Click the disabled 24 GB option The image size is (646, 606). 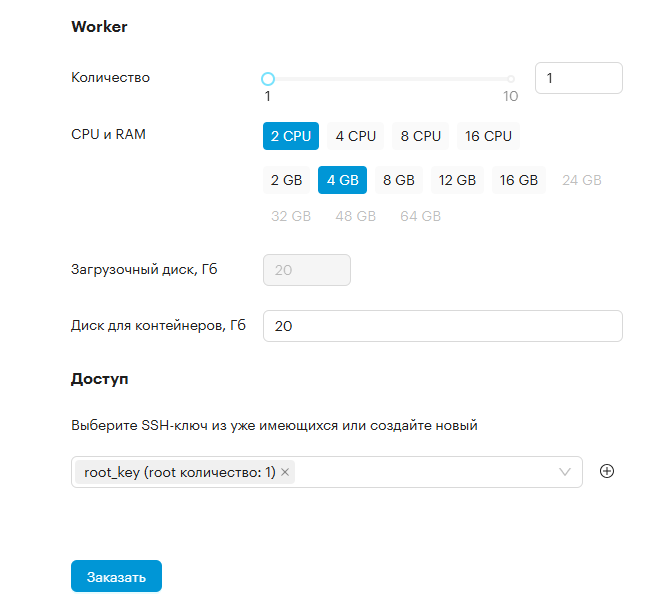click(x=582, y=180)
